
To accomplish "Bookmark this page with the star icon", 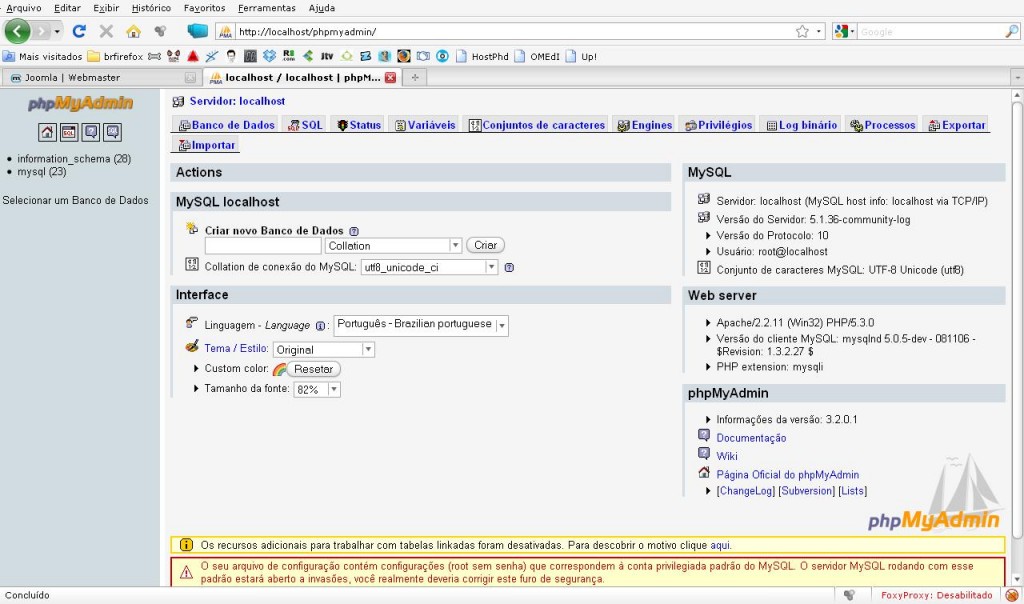I will [x=802, y=31].
